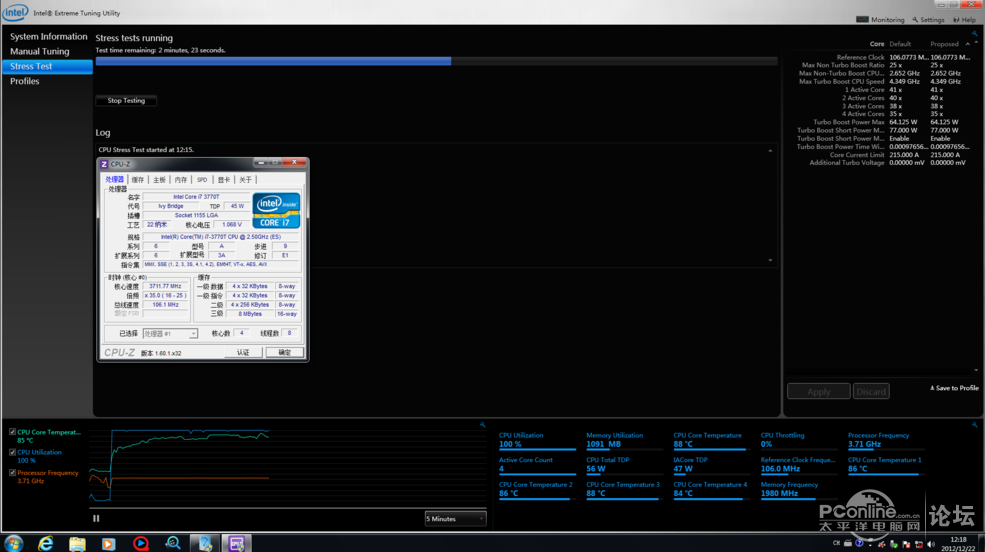Click the Memory Frequency 1980 MHz readout

click(x=798, y=489)
